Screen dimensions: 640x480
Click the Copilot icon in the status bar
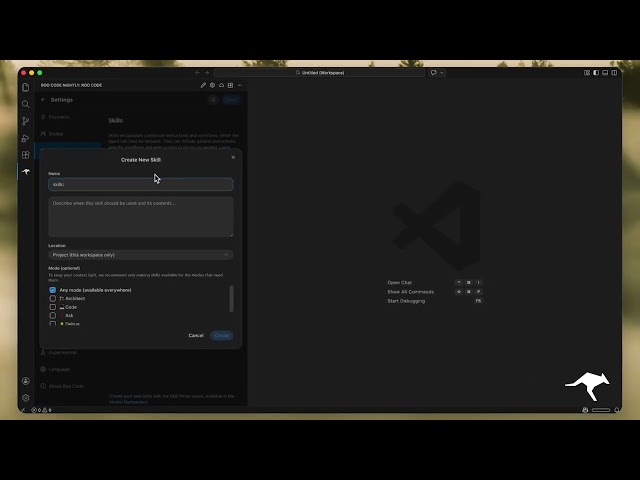pos(585,410)
